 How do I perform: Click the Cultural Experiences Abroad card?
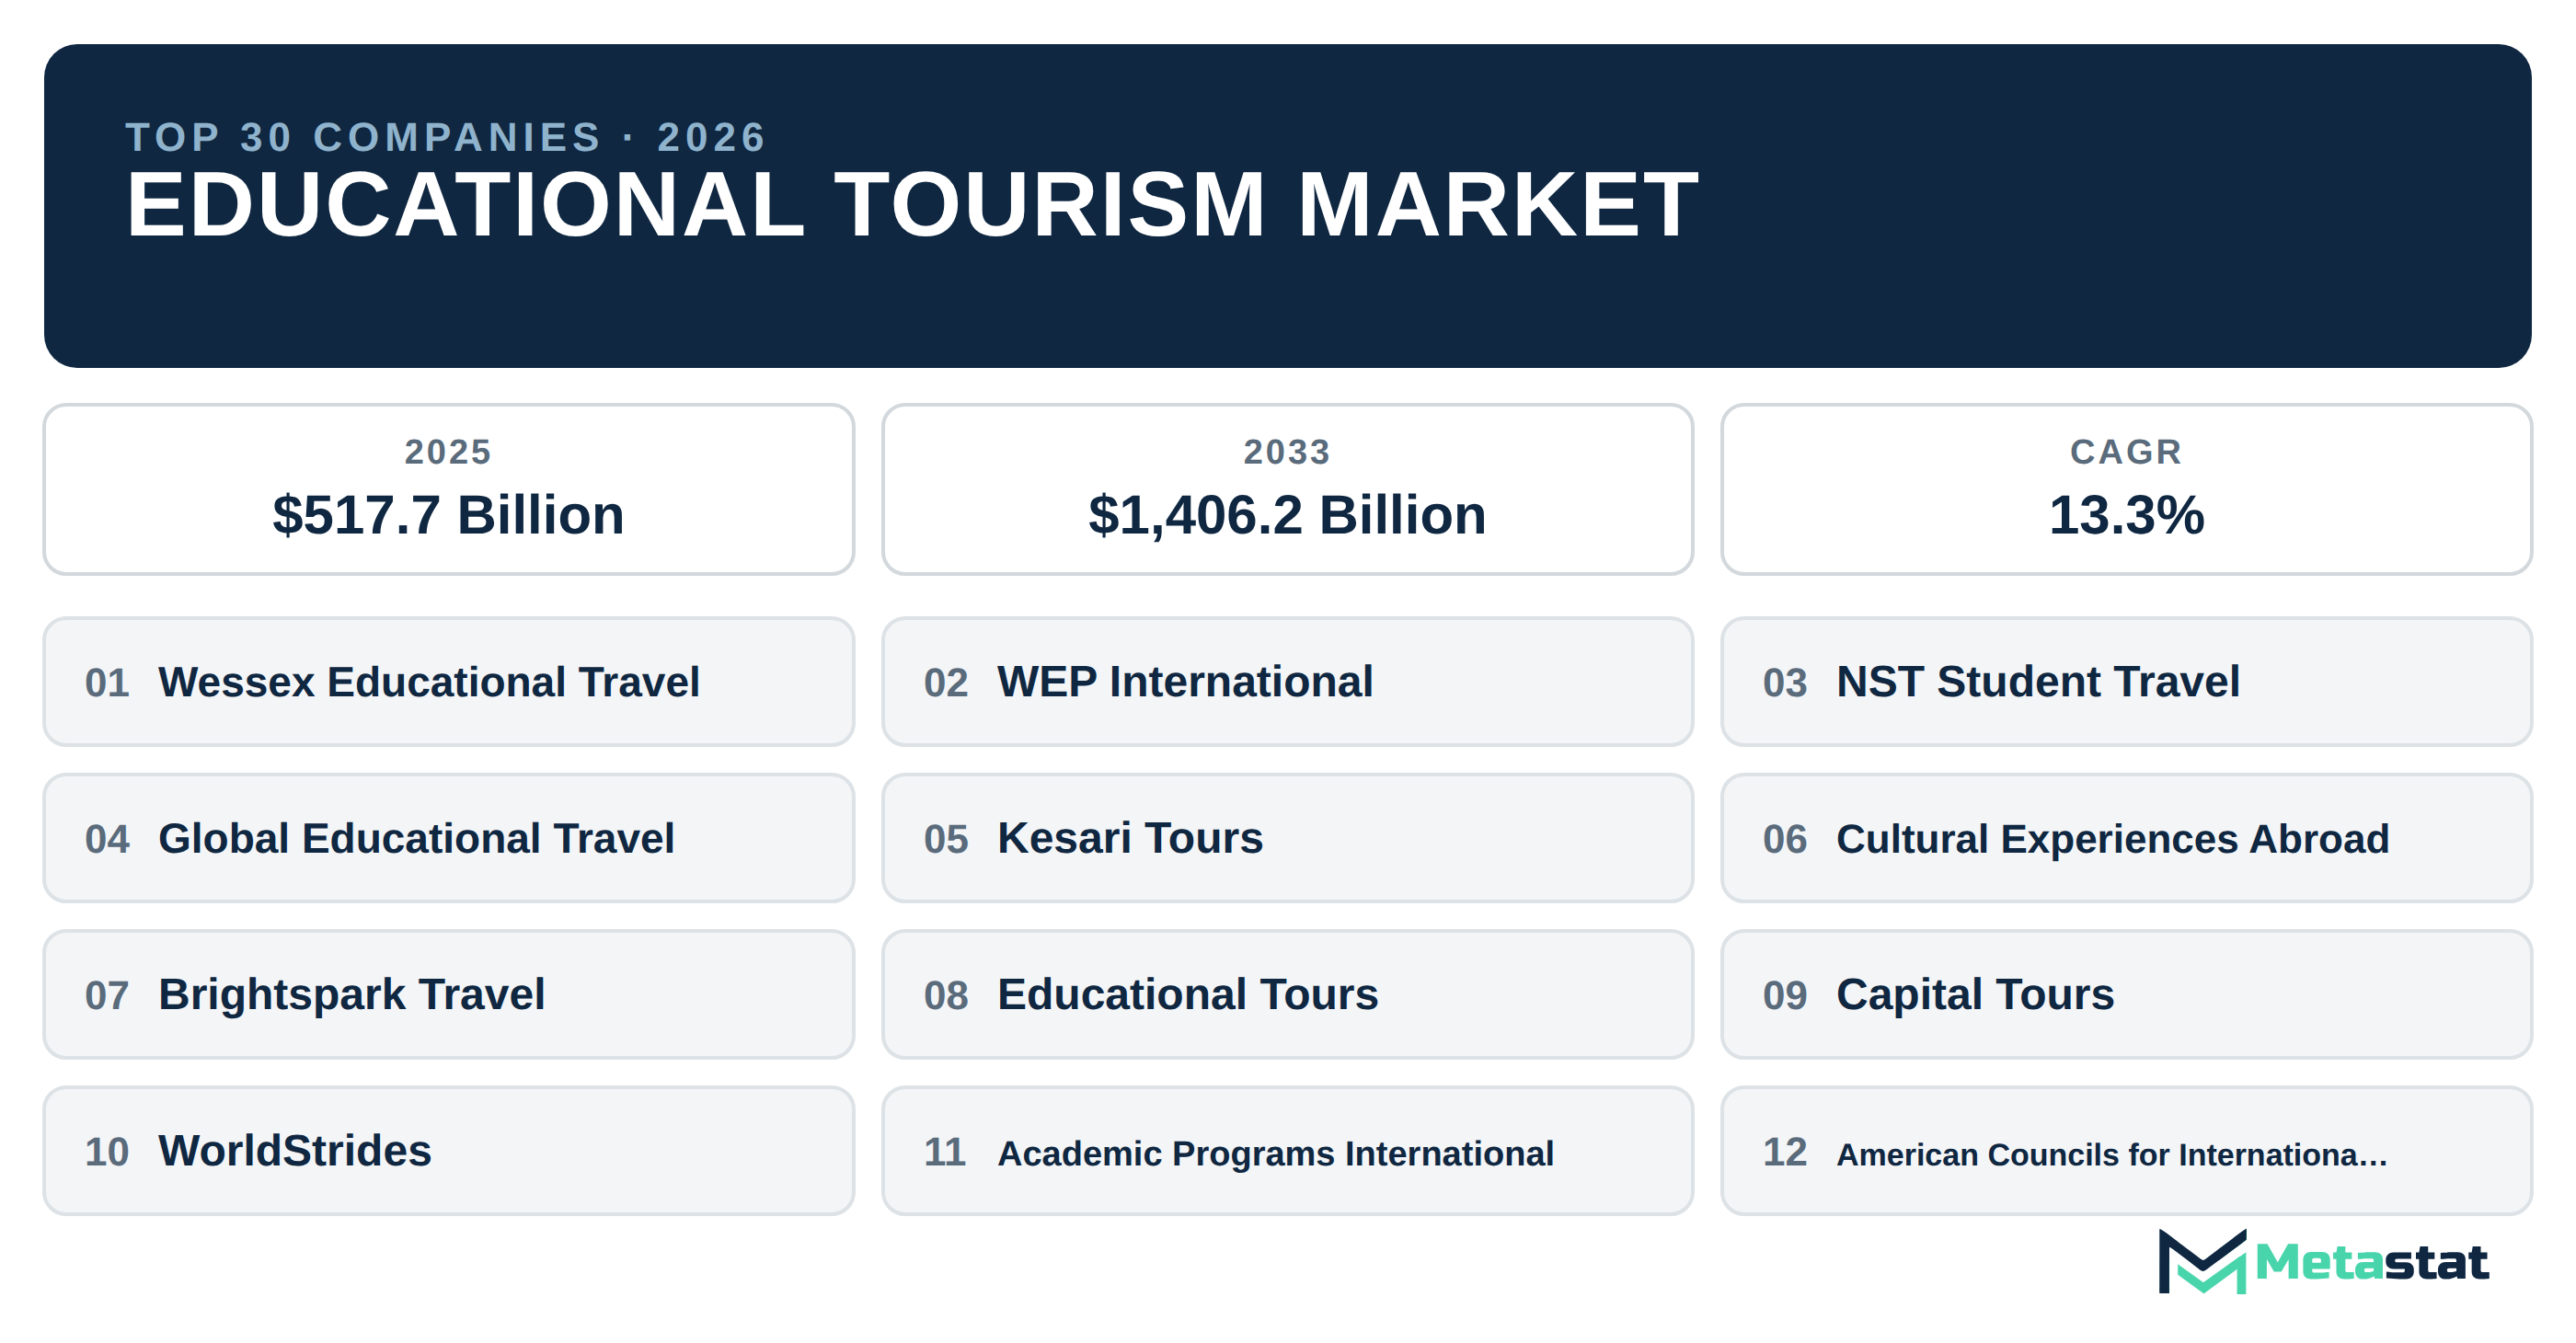2127,838
